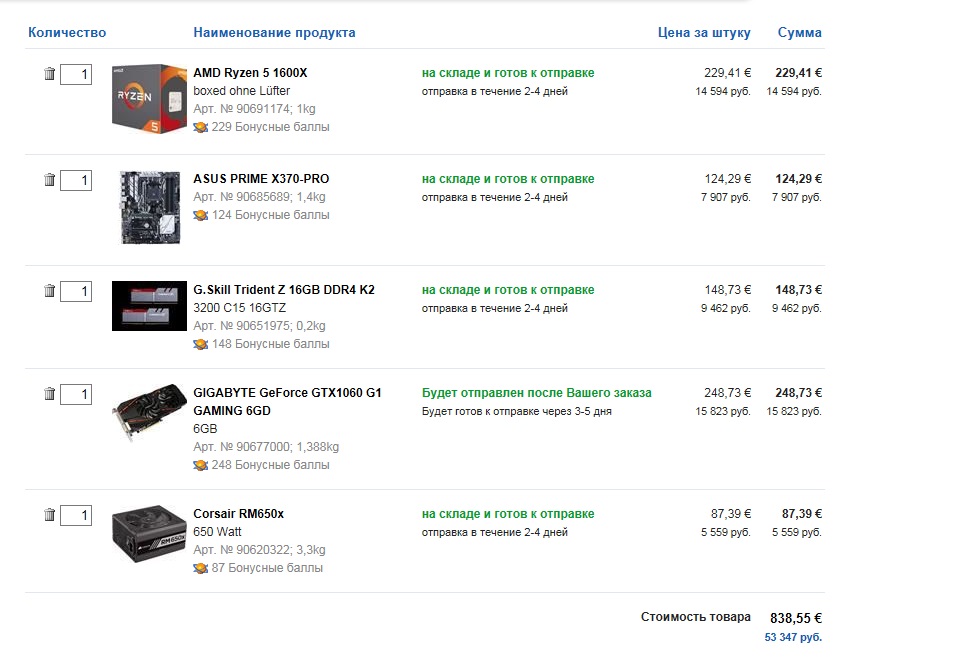Open AMD Ryzen 5 1600X product link

click(x=250, y=73)
